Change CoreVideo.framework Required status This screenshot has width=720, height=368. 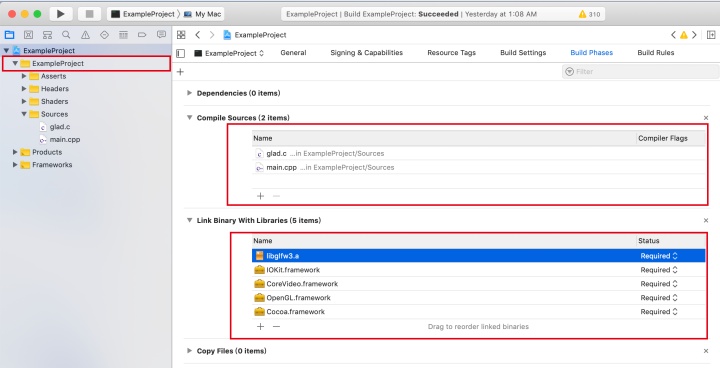tap(659, 283)
